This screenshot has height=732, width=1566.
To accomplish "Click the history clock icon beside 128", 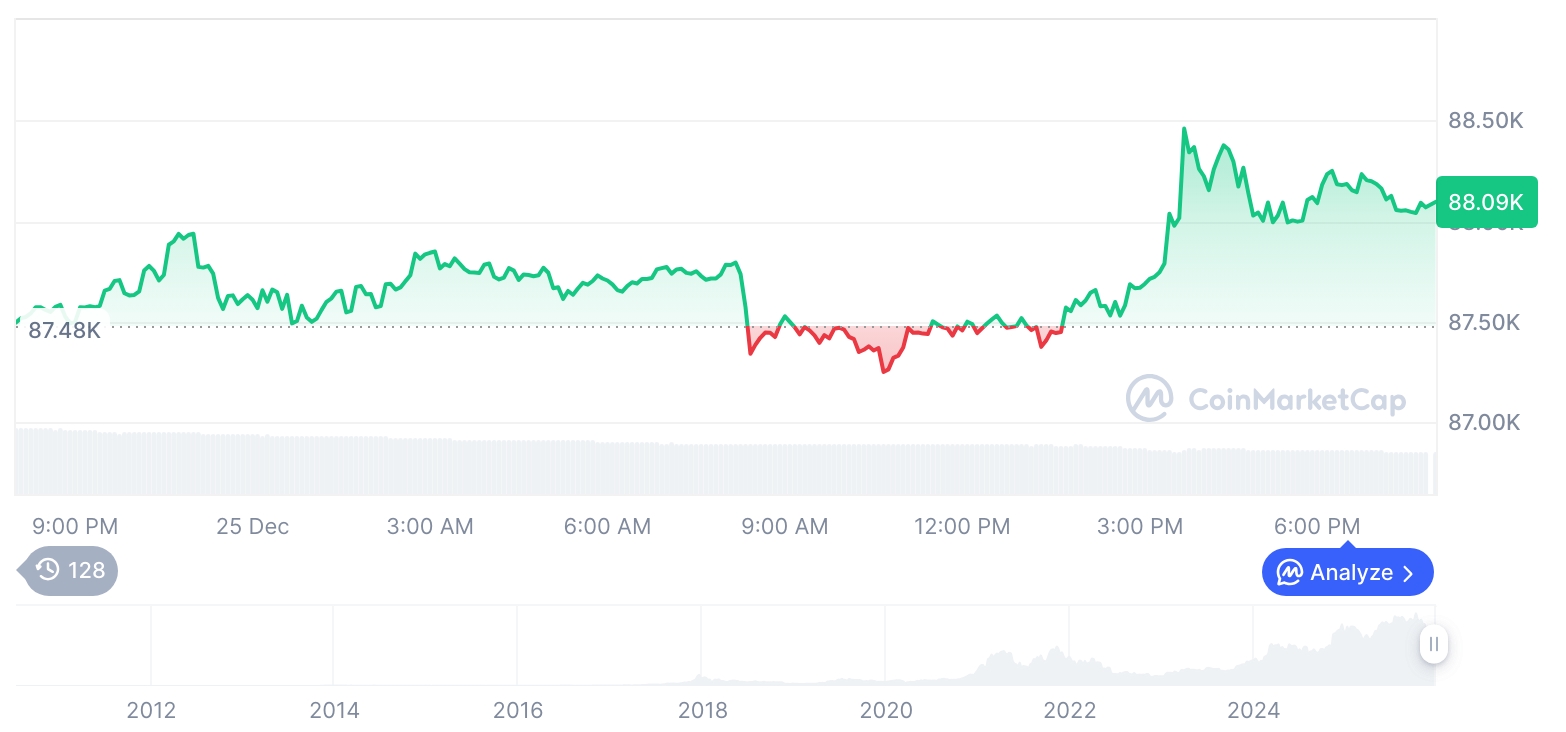I will pyautogui.click(x=47, y=570).
